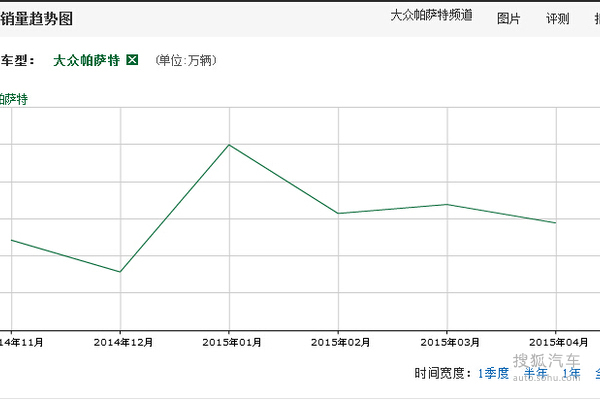Screen dimensions: 600x400
Task: Set time width to 1年
Action: click(571, 373)
